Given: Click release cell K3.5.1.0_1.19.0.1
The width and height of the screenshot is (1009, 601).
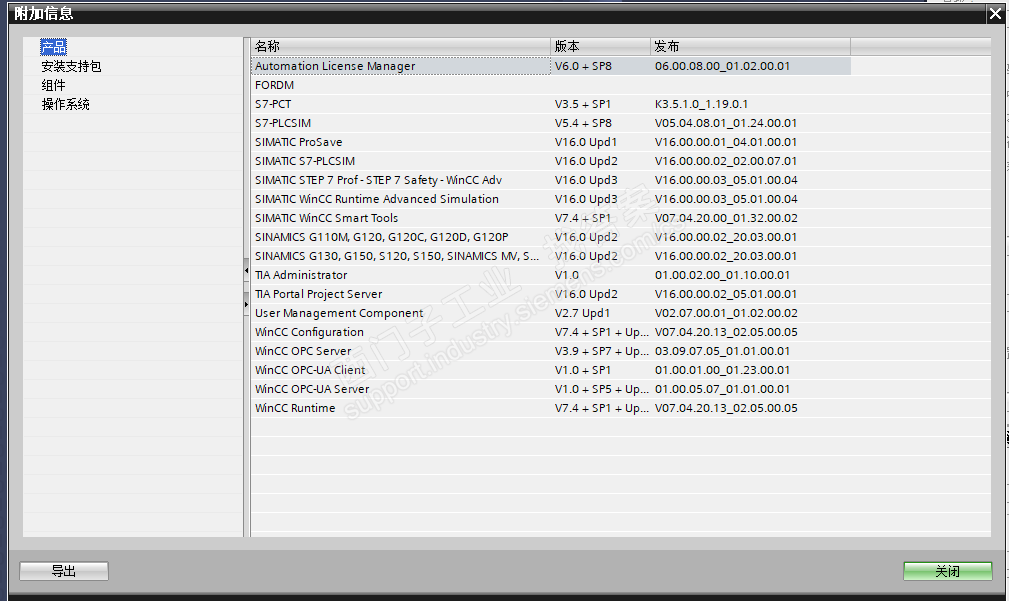Looking at the screenshot, I should [x=701, y=104].
